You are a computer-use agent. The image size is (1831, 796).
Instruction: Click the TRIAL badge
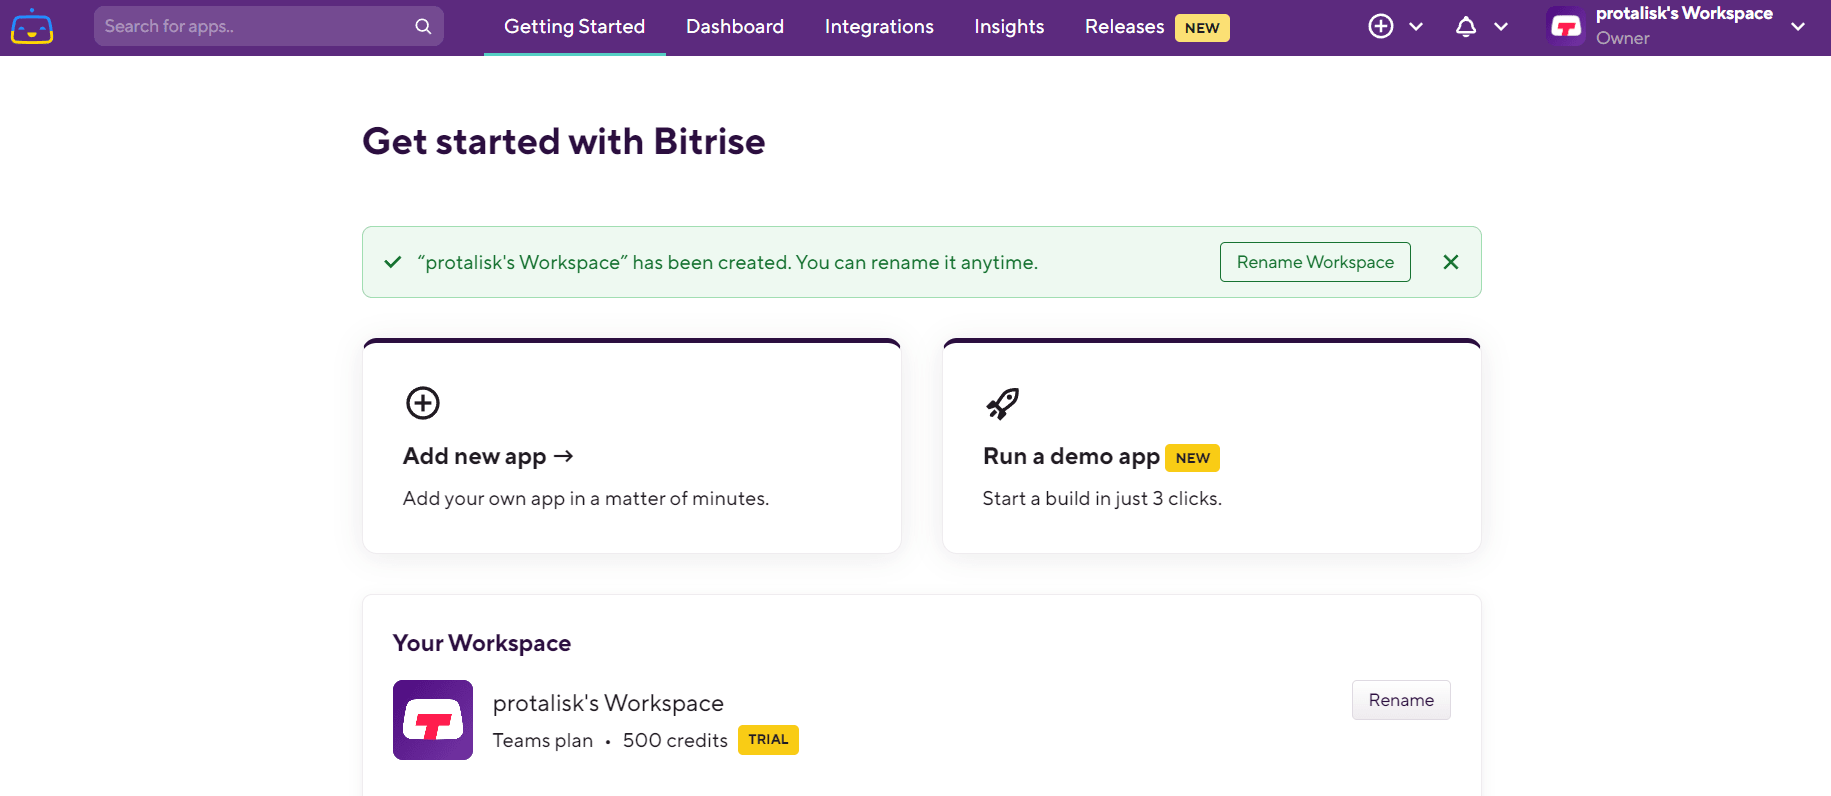tap(768, 740)
